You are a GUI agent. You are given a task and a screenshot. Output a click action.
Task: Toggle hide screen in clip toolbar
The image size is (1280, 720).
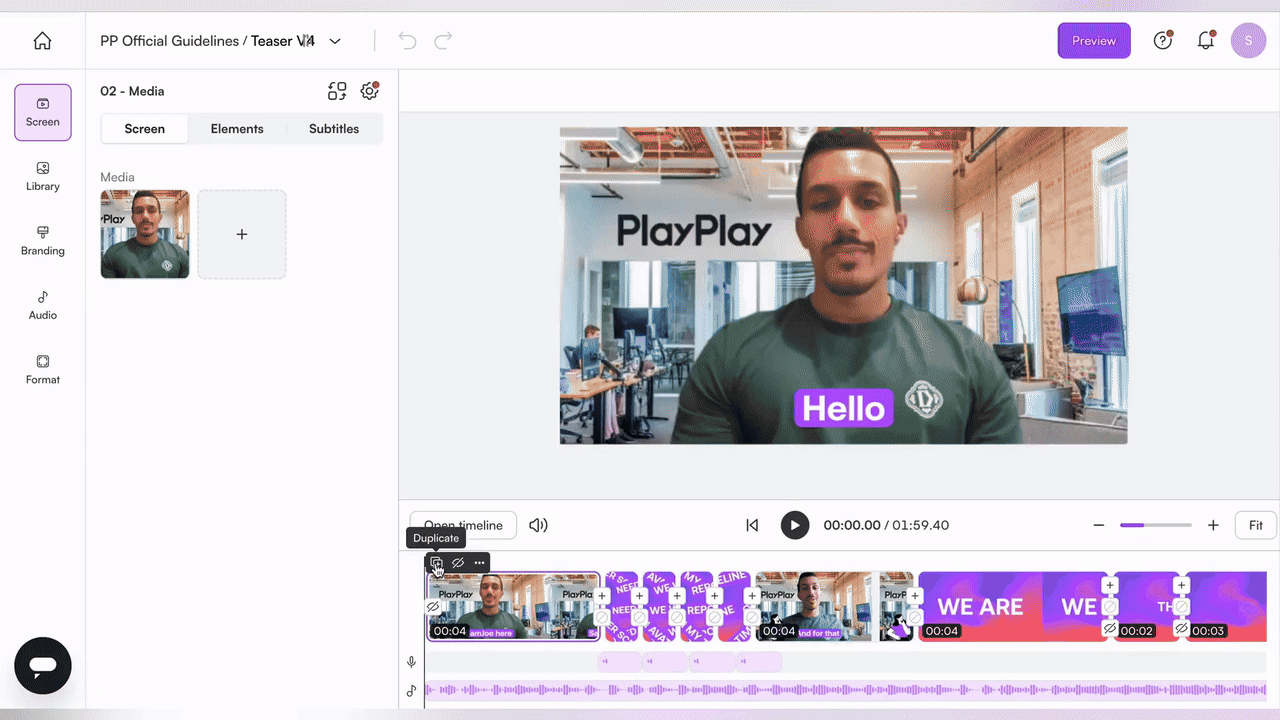pos(458,563)
